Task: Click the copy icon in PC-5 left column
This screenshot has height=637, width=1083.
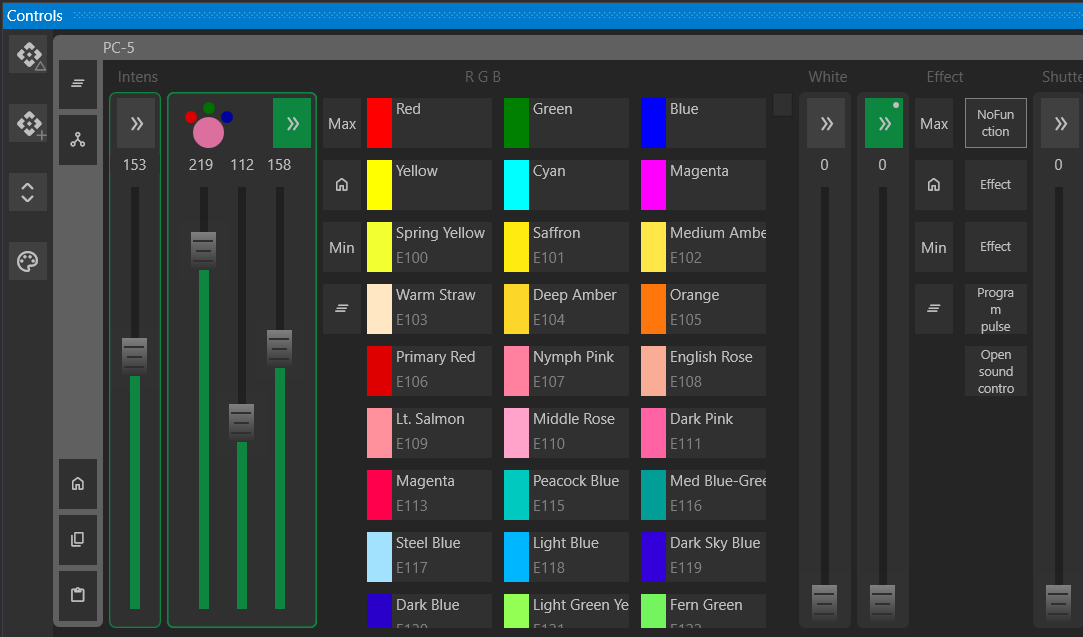Action: (78, 539)
